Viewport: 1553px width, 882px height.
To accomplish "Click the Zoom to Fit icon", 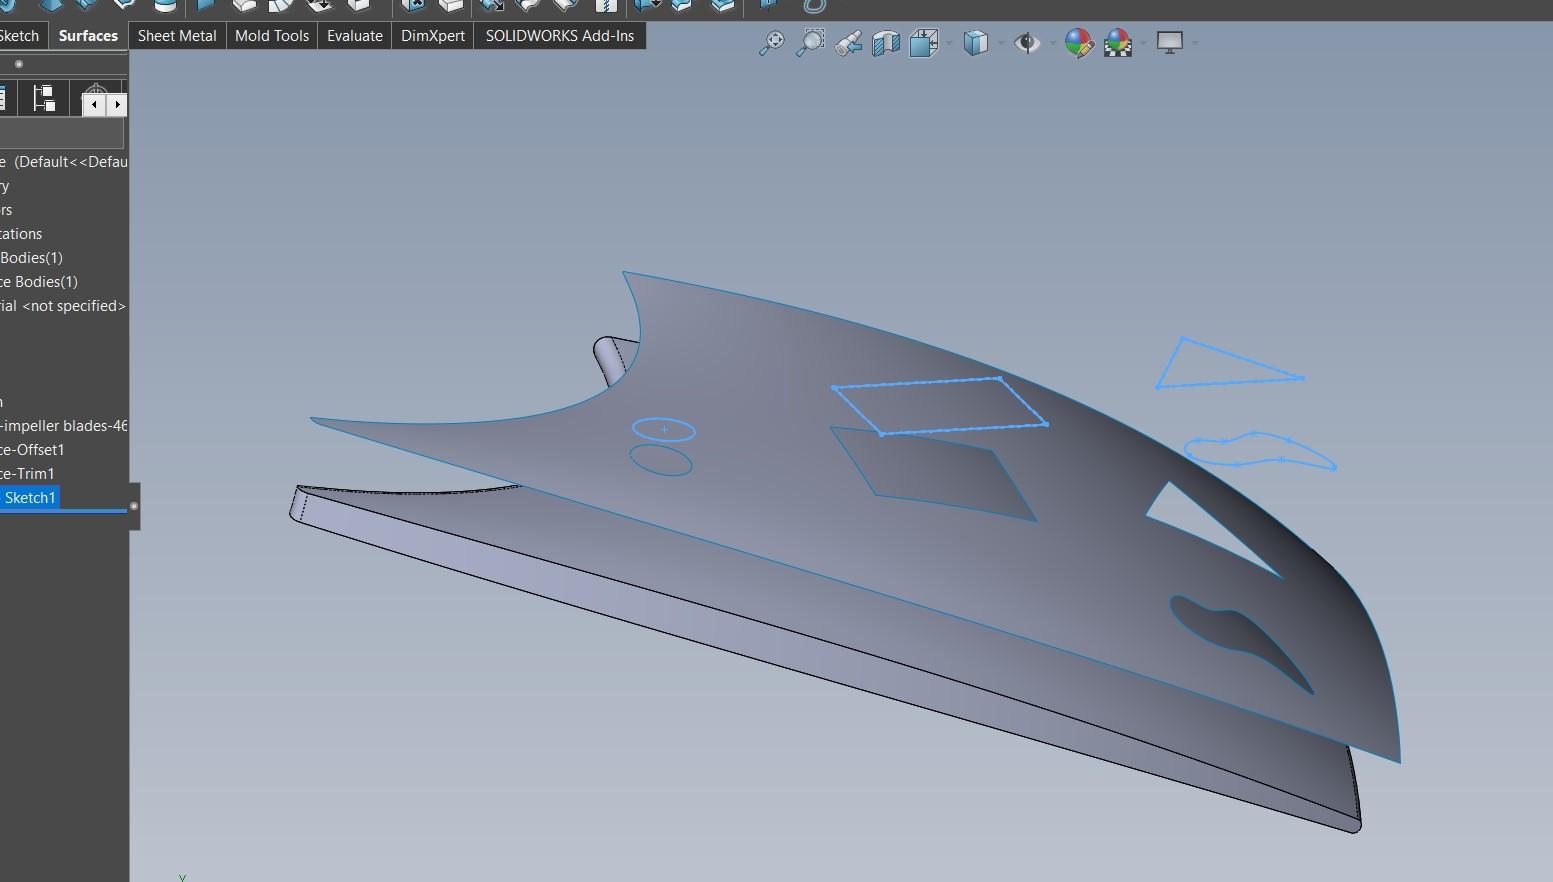I will point(771,43).
